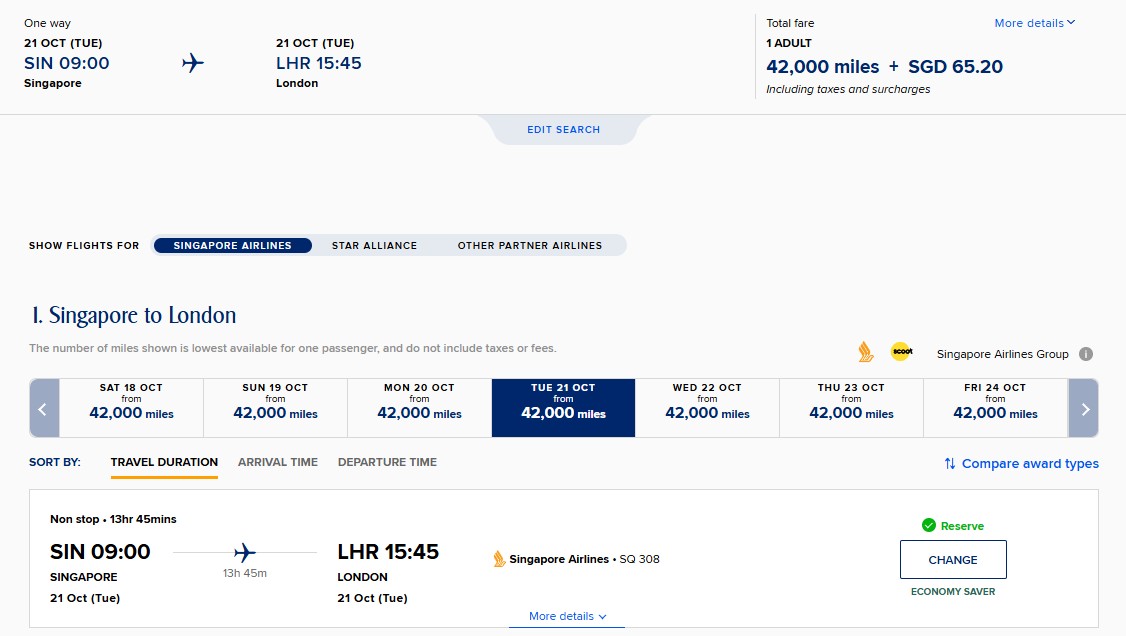Click the green Reserve checkmark icon
This screenshot has width=1126, height=636.
click(929, 525)
